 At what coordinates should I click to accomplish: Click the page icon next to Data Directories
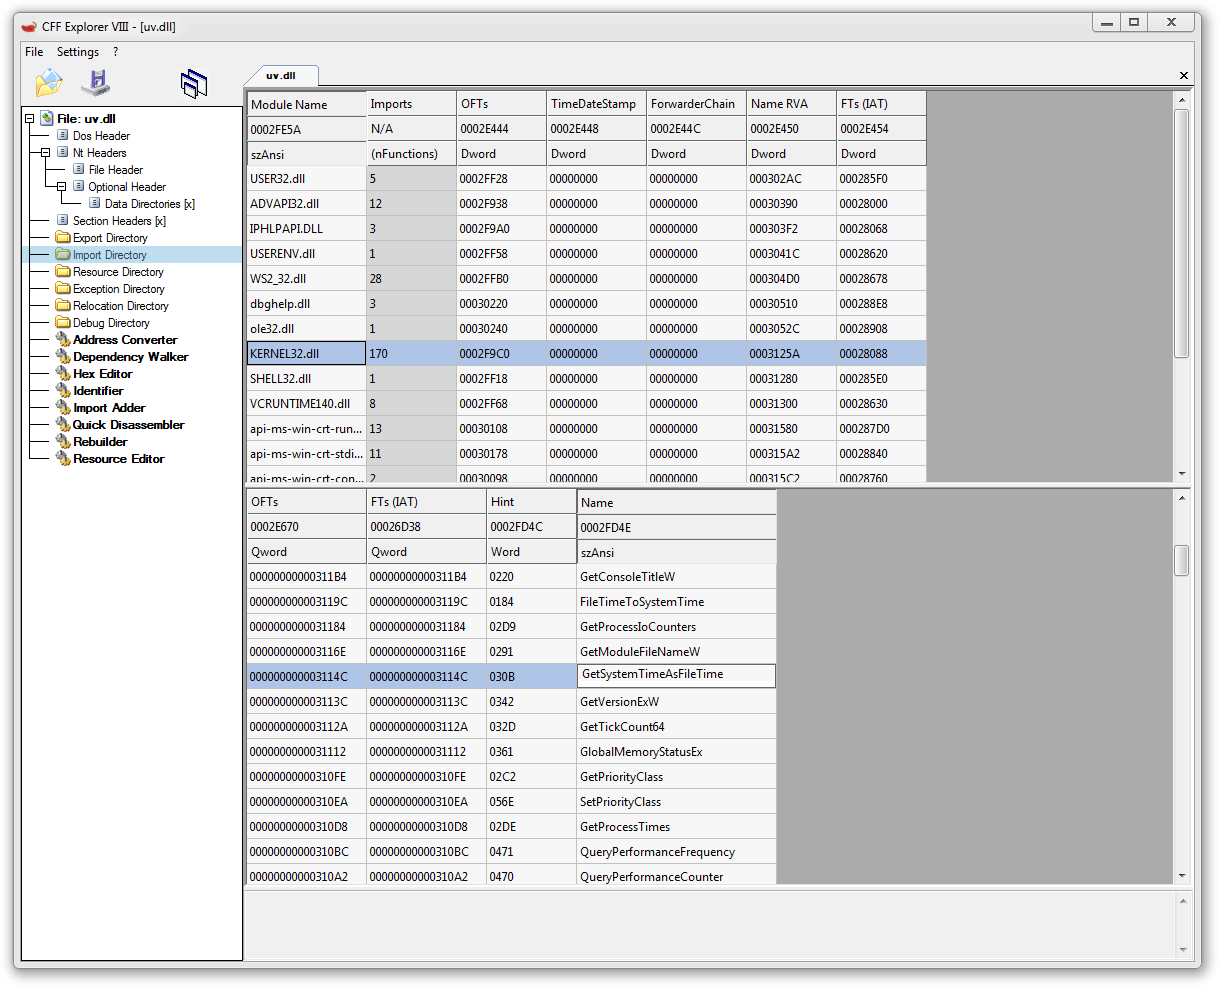95,203
